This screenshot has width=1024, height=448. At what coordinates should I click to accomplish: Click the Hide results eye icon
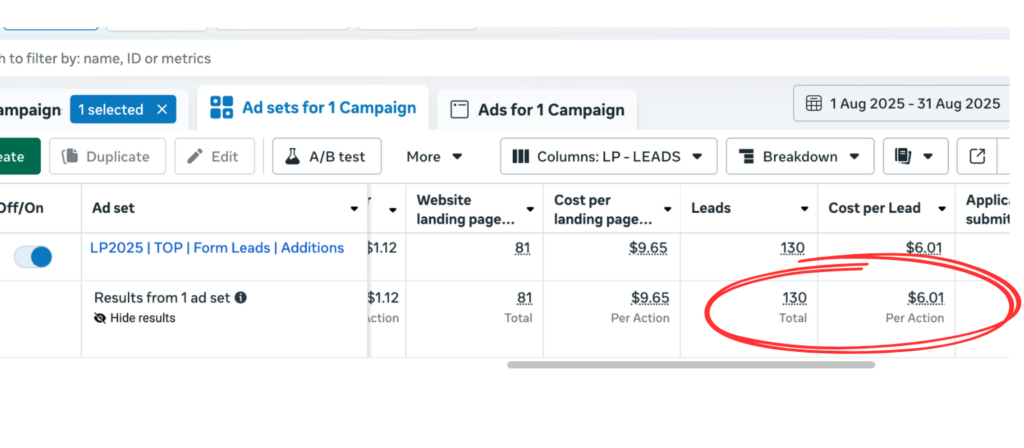(x=100, y=318)
